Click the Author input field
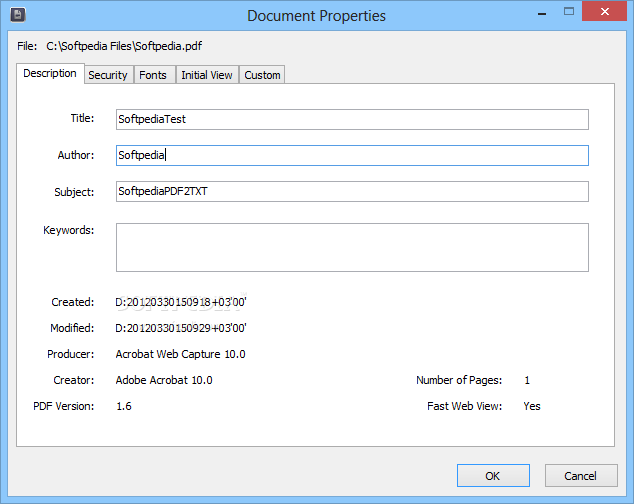Image resolution: width=634 pixels, height=504 pixels. click(x=352, y=155)
